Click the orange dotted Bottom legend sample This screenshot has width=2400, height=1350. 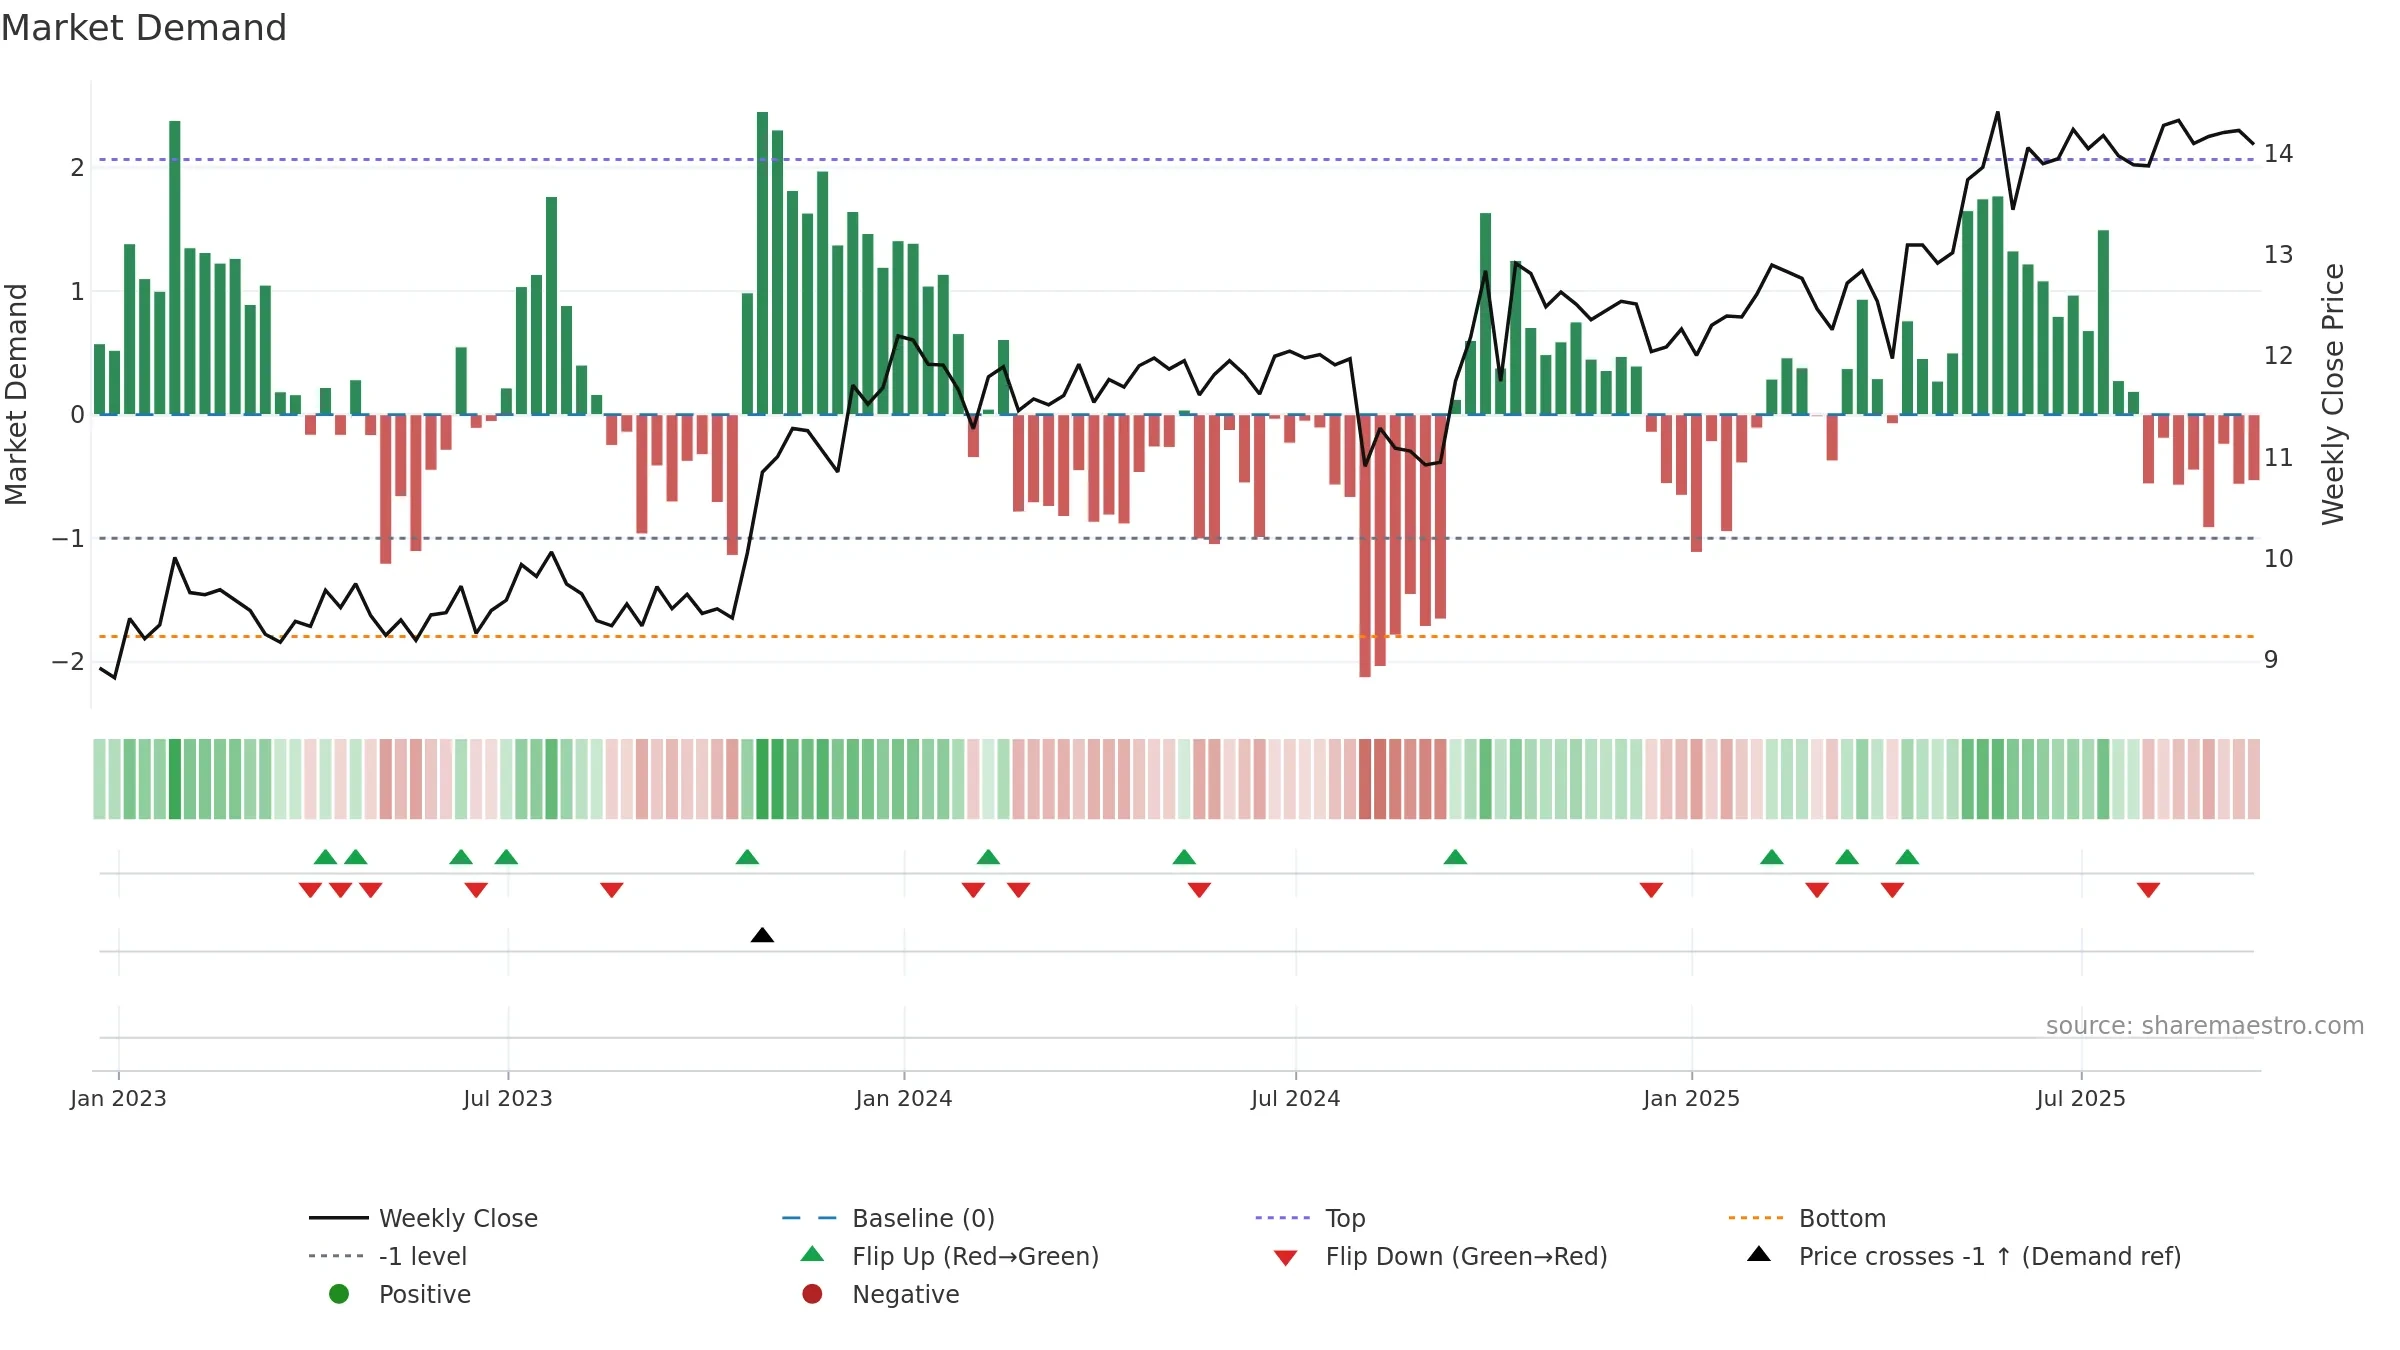[x=1756, y=1218]
